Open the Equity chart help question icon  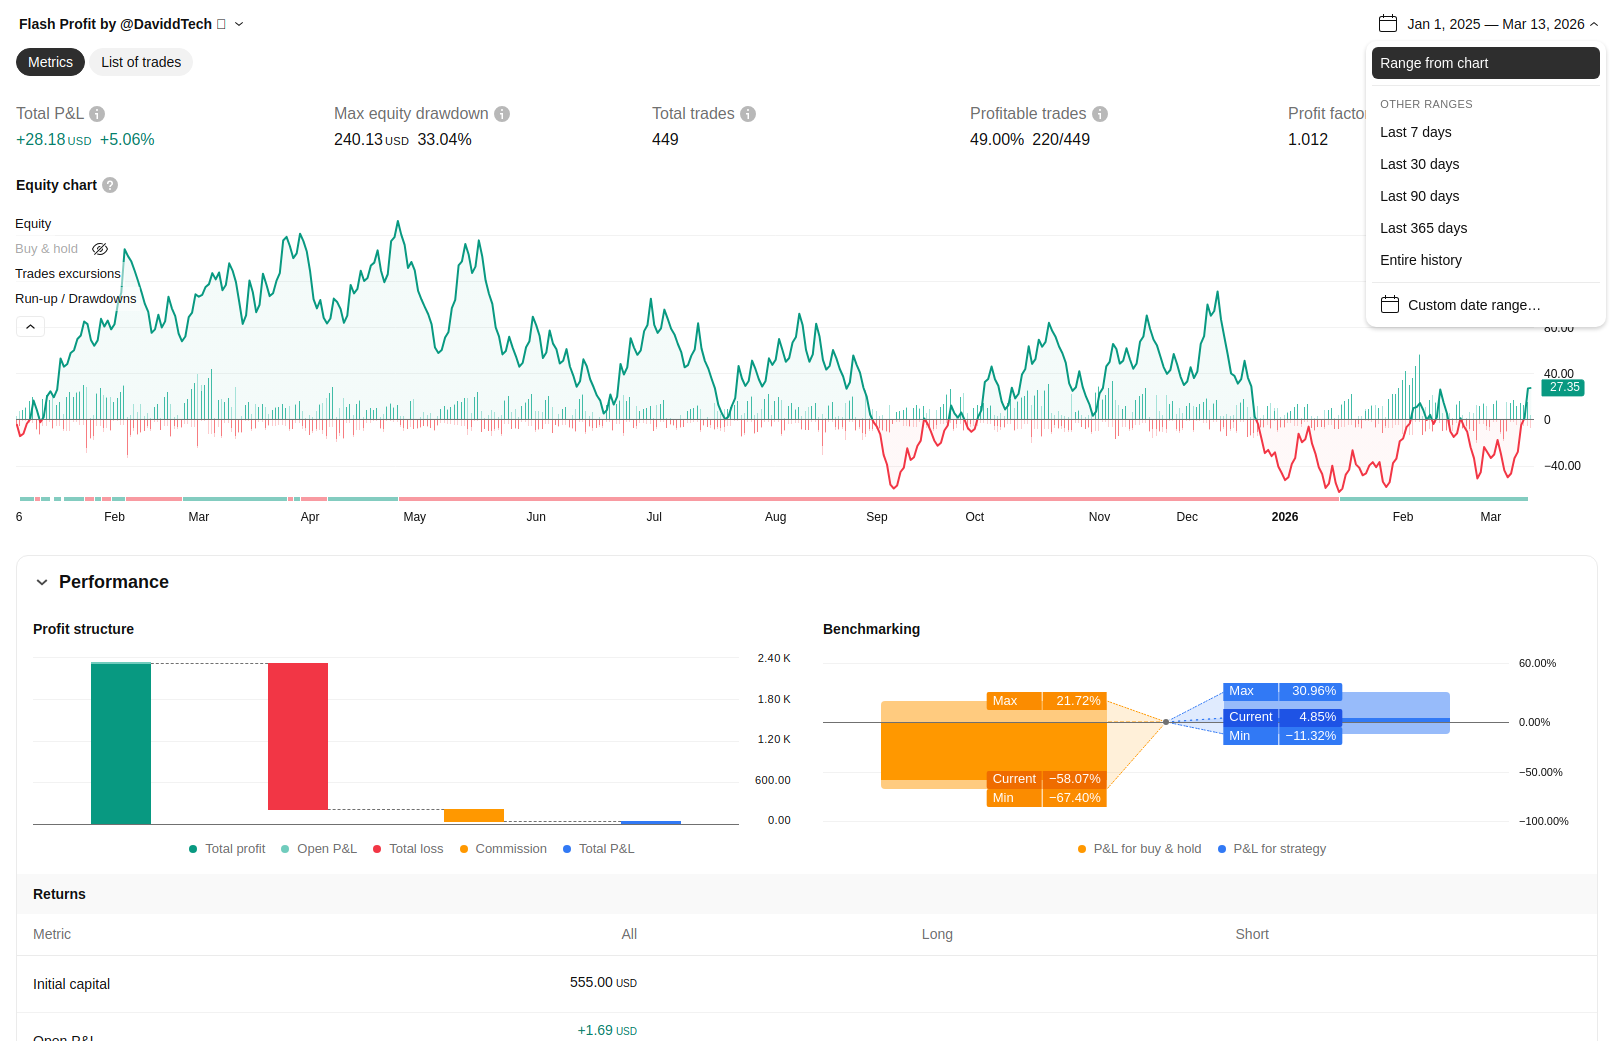click(x=110, y=185)
